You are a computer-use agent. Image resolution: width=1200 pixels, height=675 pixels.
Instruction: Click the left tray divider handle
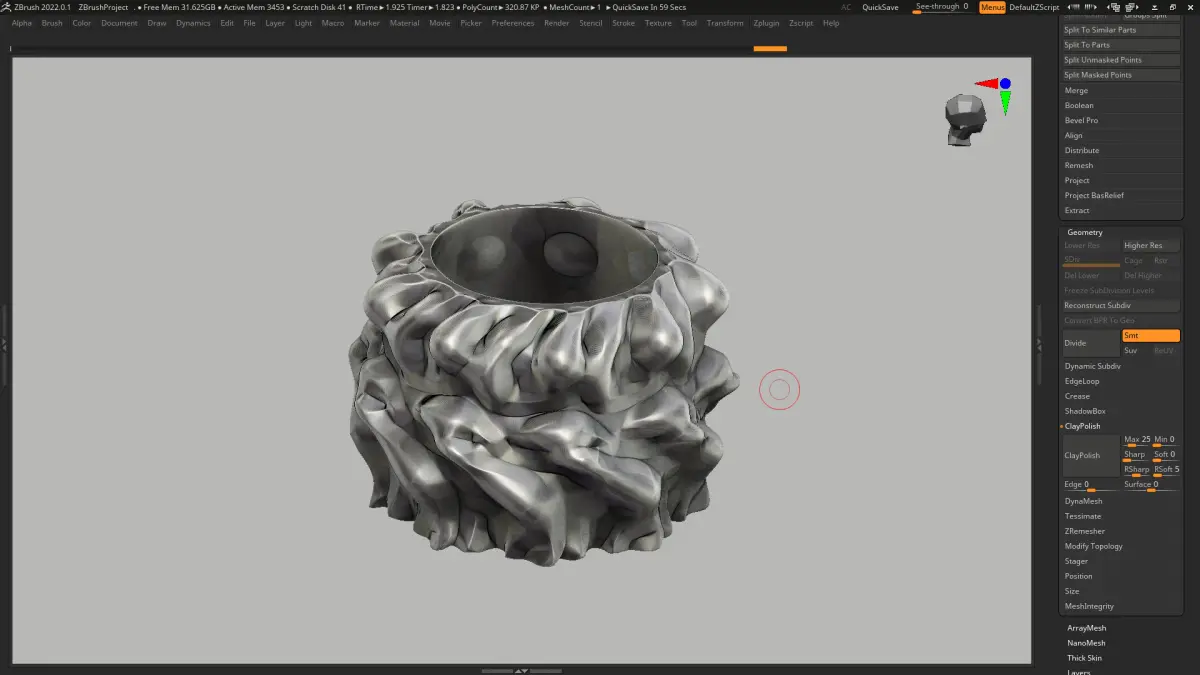[x=4, y=343]
